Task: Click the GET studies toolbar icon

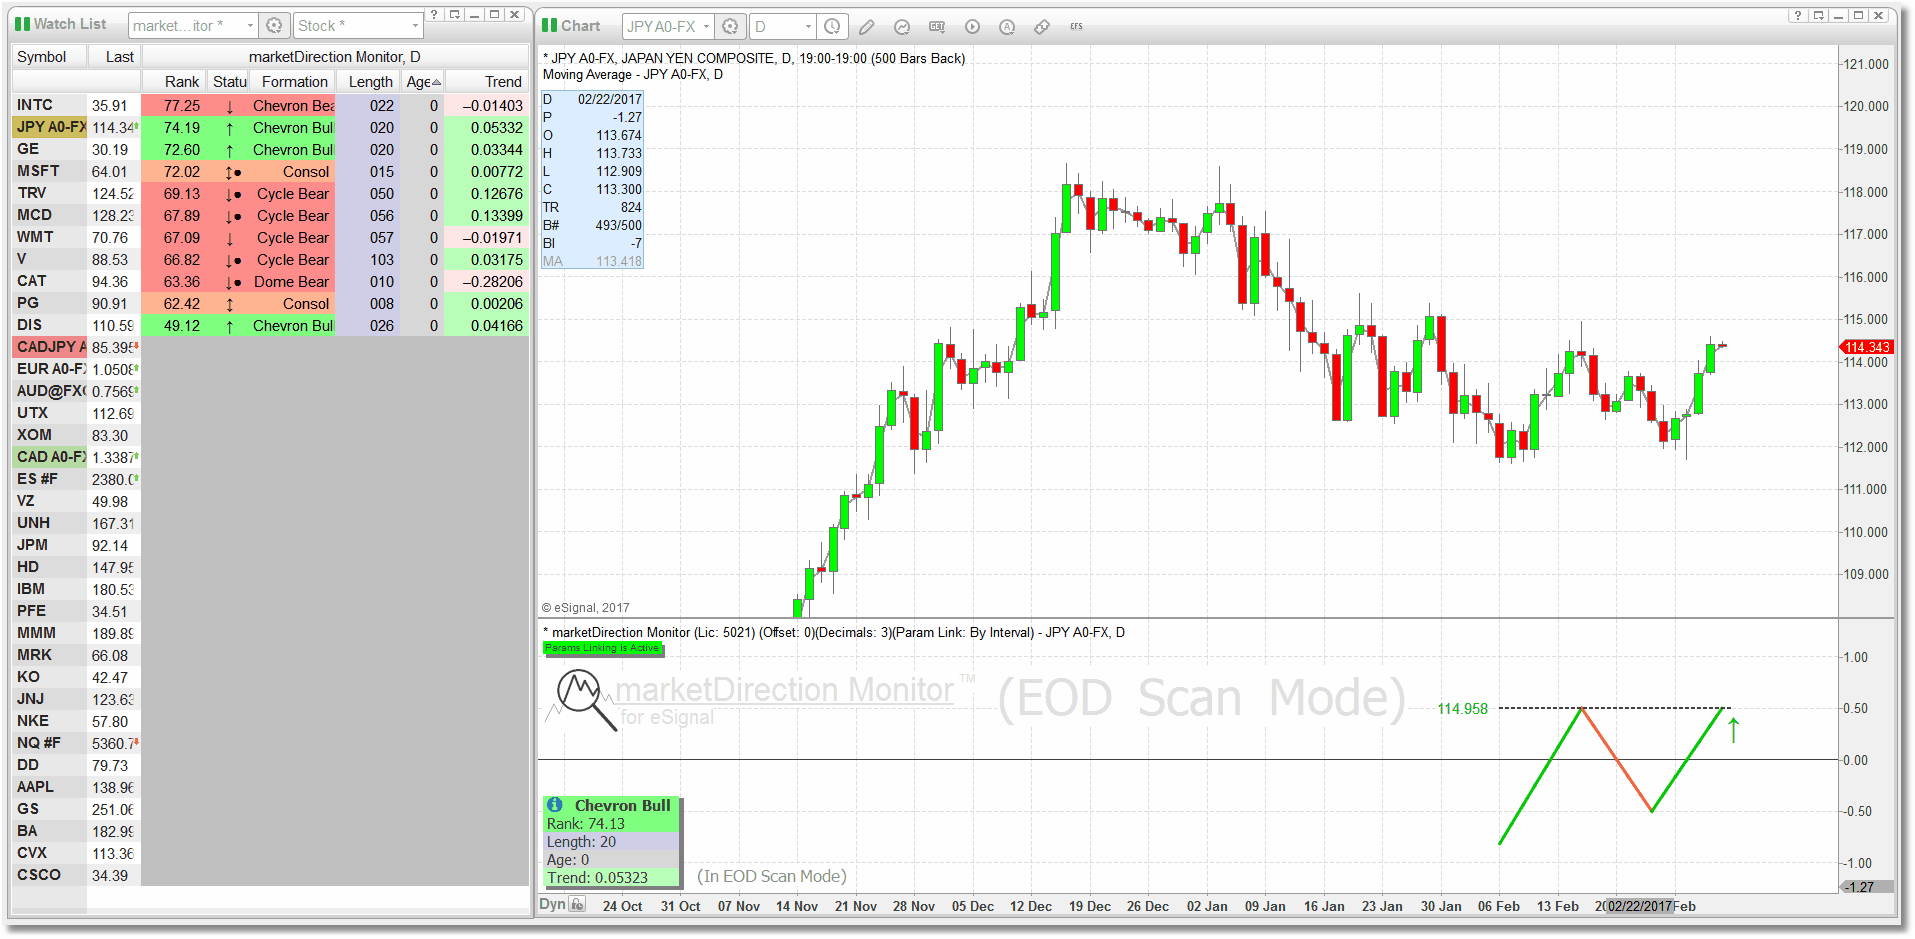Action: (x=937, y=27)
